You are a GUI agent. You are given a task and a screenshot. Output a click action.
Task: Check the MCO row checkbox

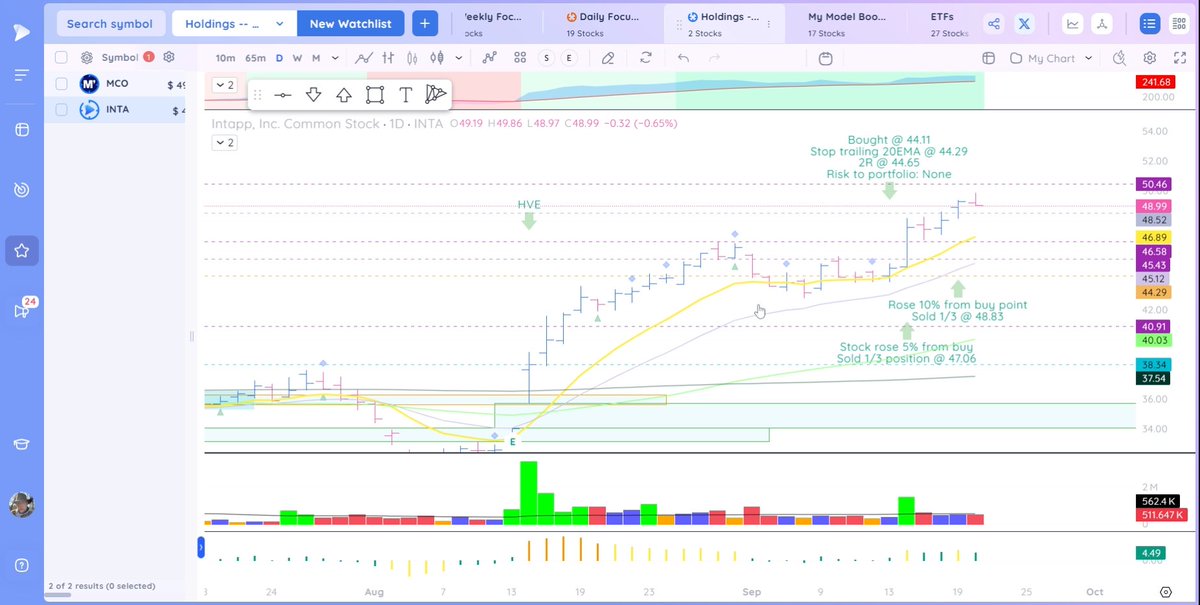tap(61, 83)
